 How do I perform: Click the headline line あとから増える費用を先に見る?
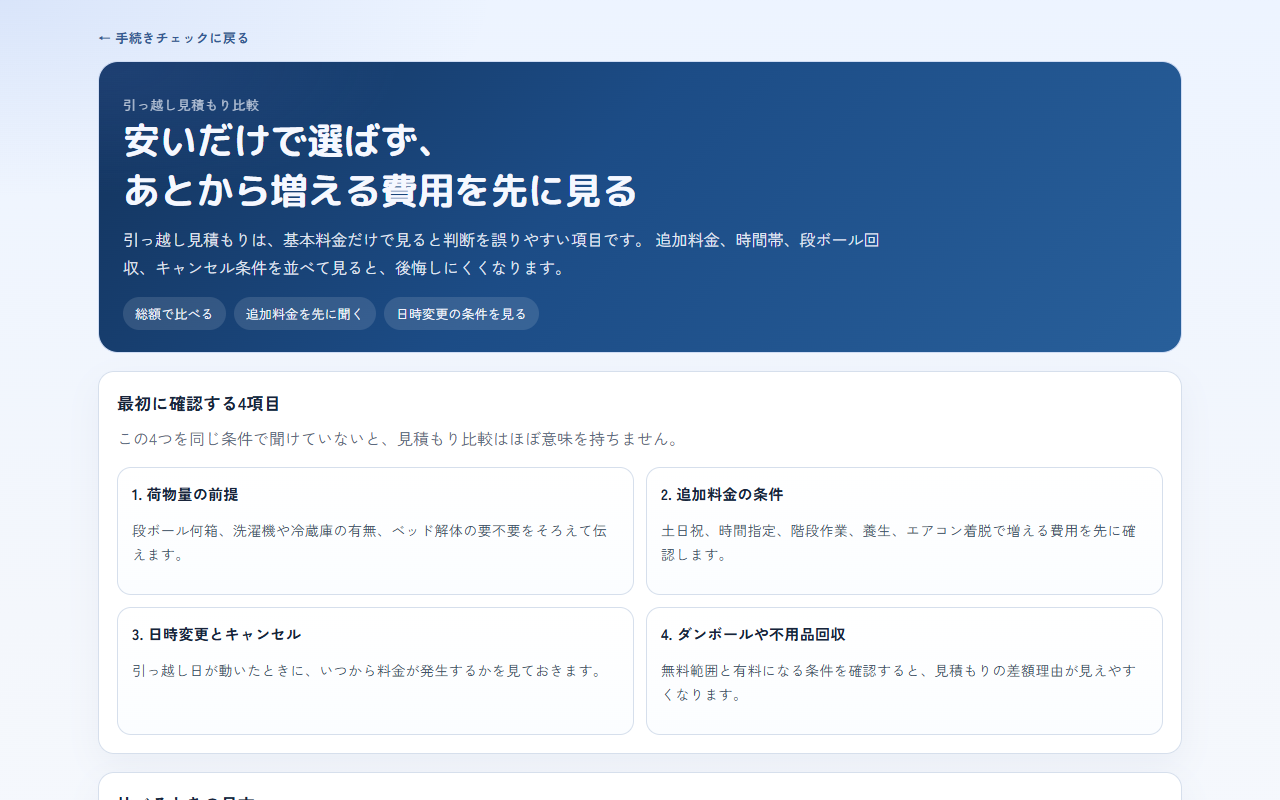[380, 190]
